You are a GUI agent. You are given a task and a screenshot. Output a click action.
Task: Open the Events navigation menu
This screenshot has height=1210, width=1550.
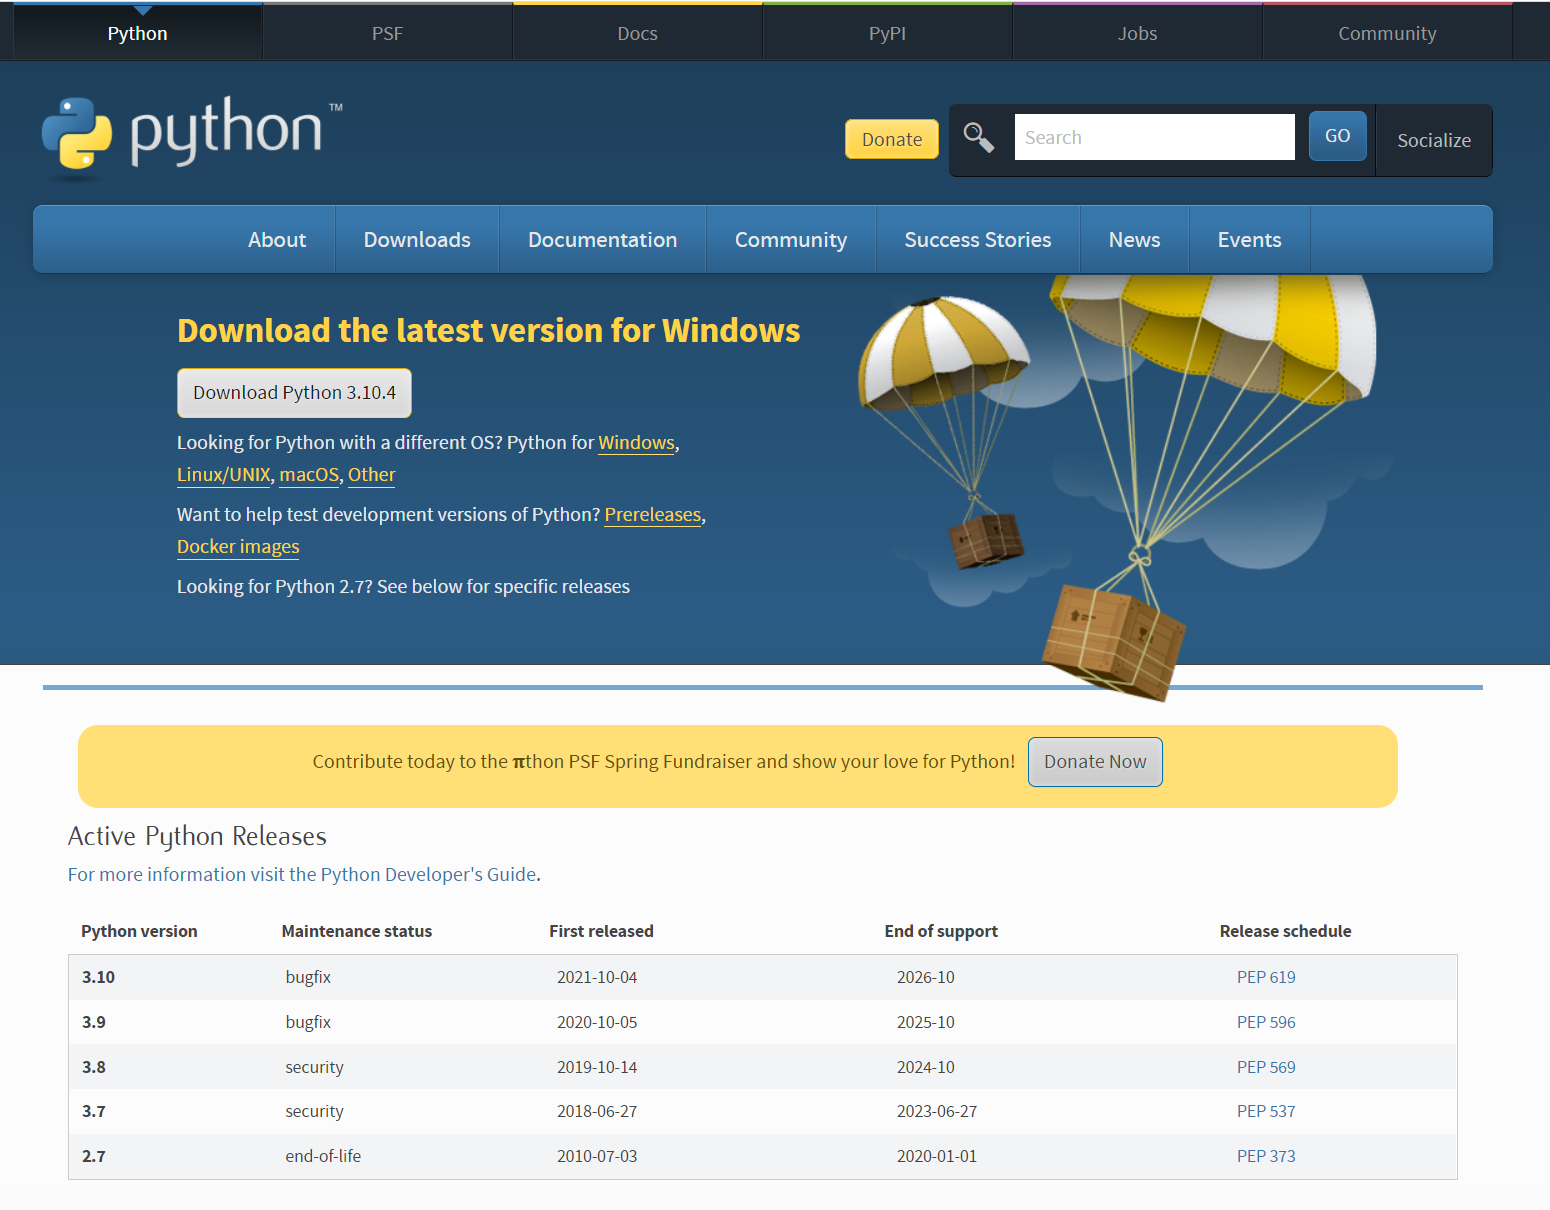tap(1249, 240)
